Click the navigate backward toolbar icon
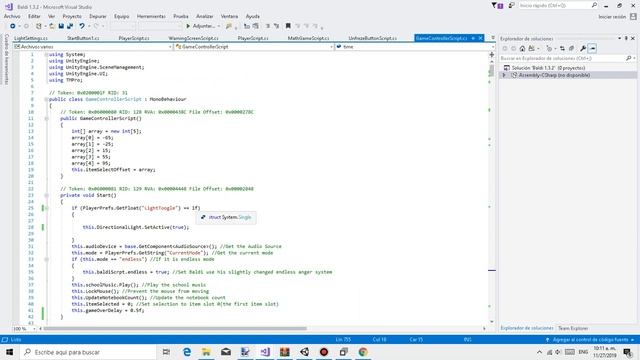 13,26
